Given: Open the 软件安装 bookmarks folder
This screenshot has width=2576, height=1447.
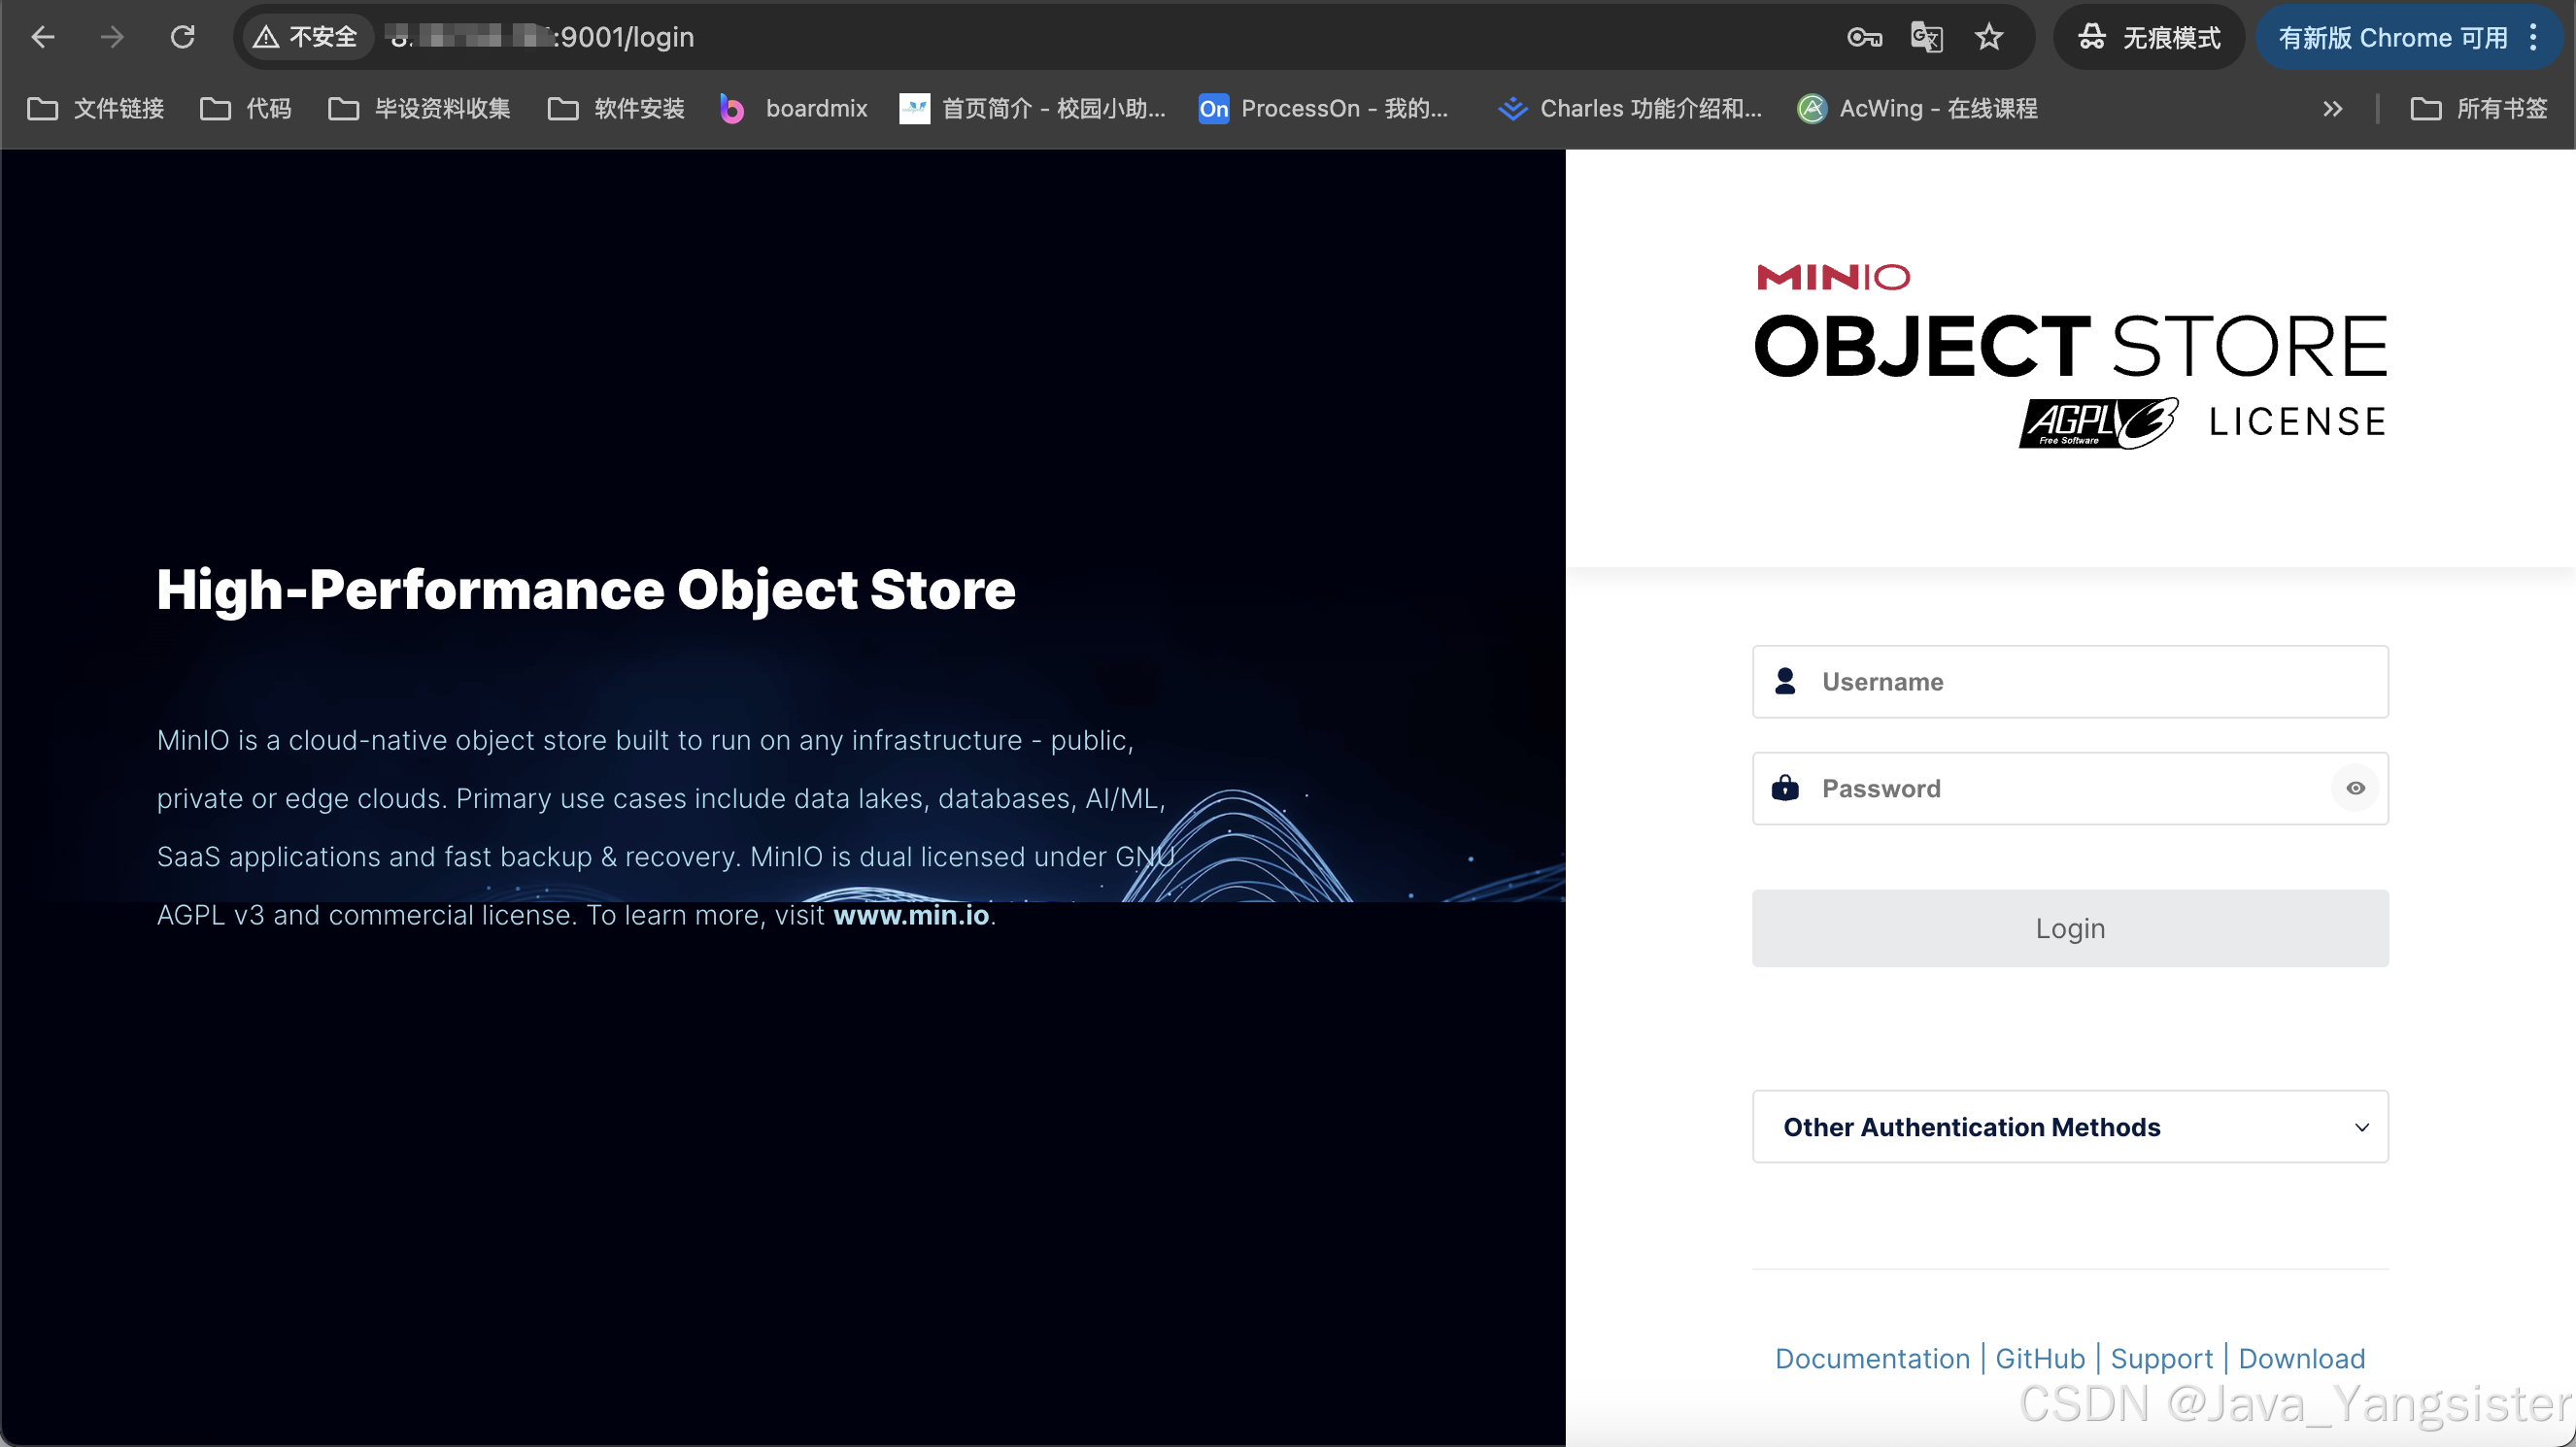Looking at the screenshot, I should click(x=617, y=108).
